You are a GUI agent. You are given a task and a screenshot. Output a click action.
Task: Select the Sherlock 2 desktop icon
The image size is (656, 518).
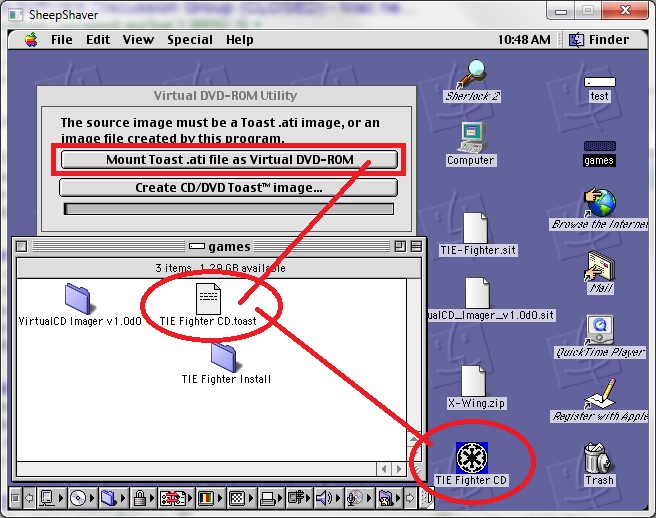(472, 81)
